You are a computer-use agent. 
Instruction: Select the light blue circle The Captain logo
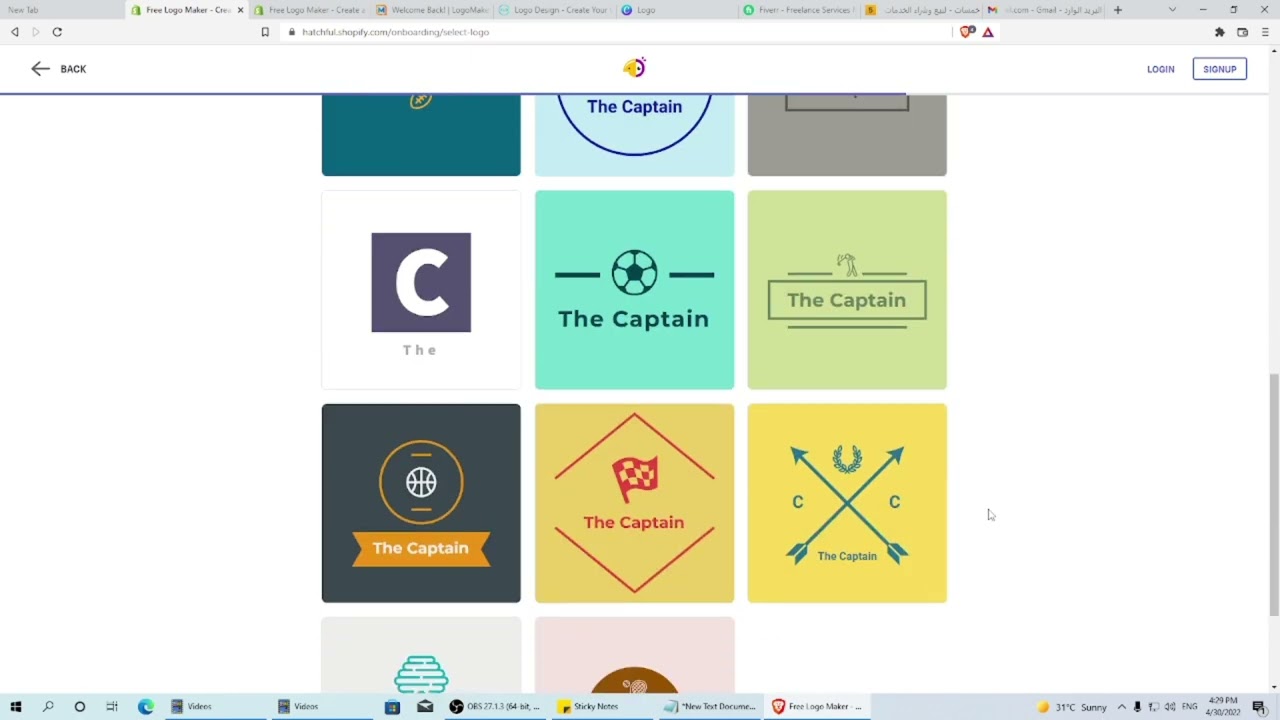pos(634,135)
